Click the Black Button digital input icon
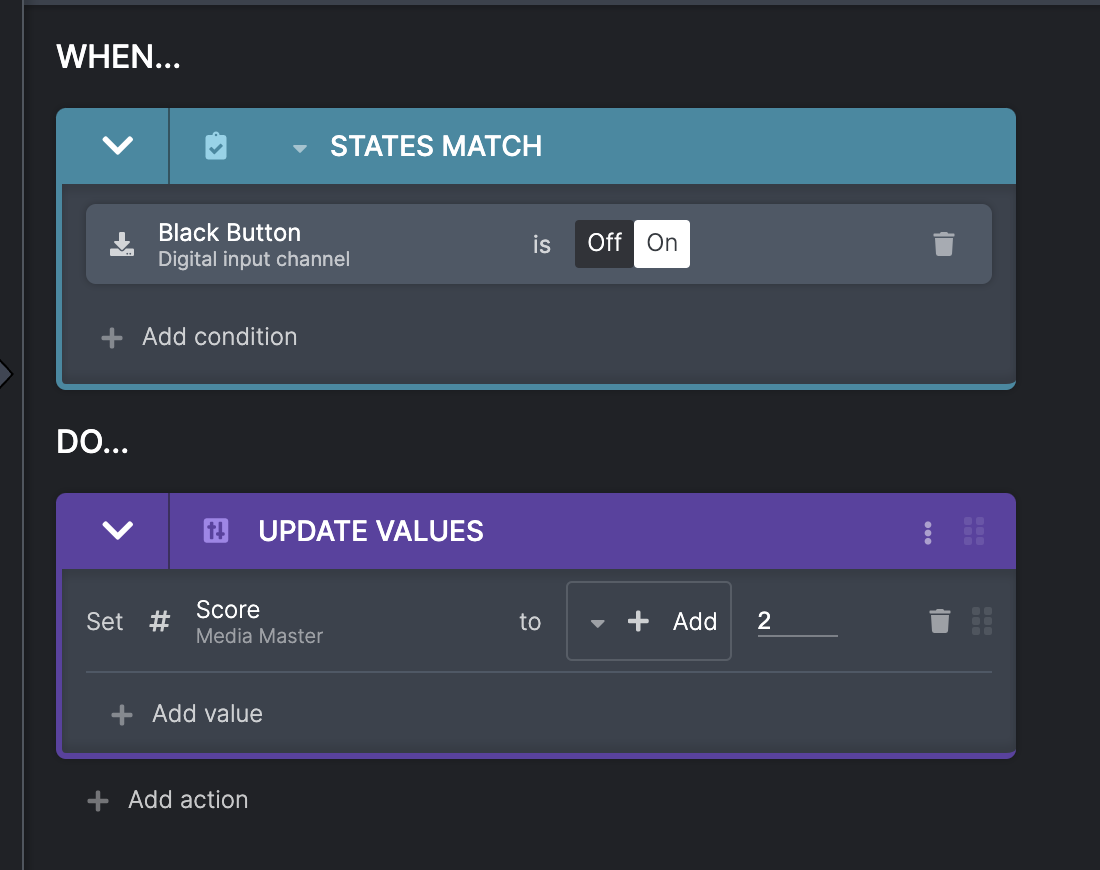The image size is (1100, 870). point(122,244)
